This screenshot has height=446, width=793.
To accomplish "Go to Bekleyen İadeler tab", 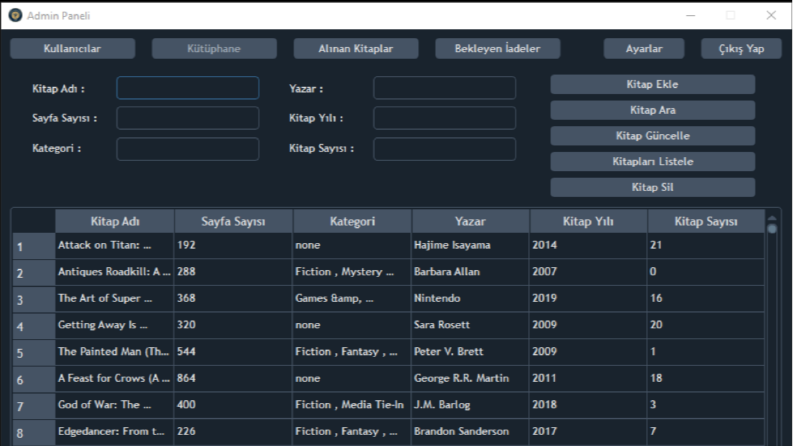I will point(497,49).
